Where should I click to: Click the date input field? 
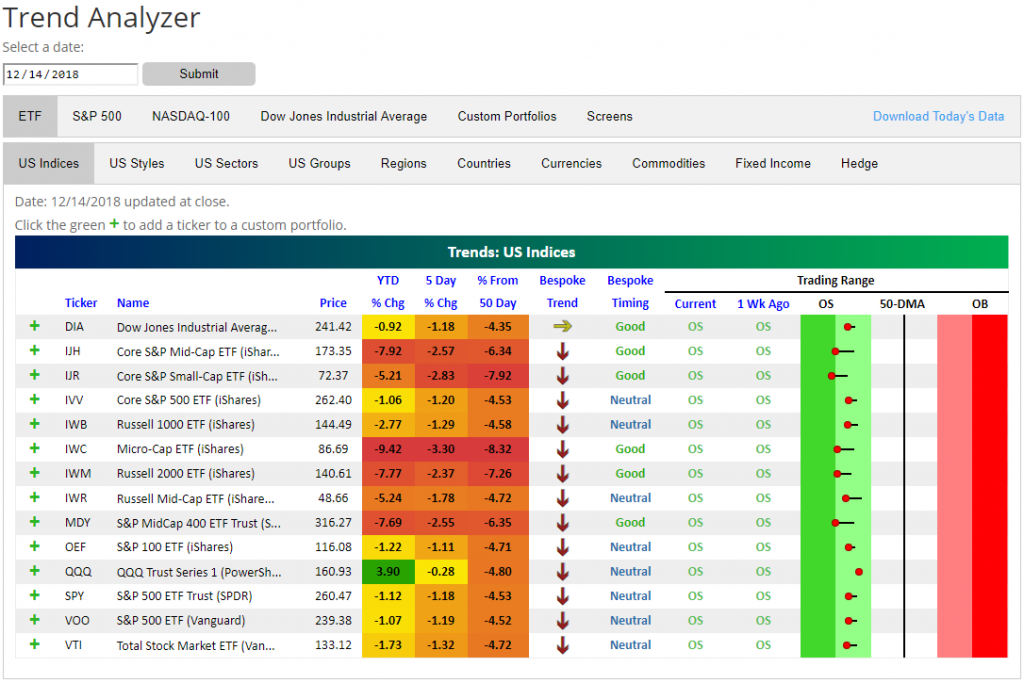tap(70, 74)
